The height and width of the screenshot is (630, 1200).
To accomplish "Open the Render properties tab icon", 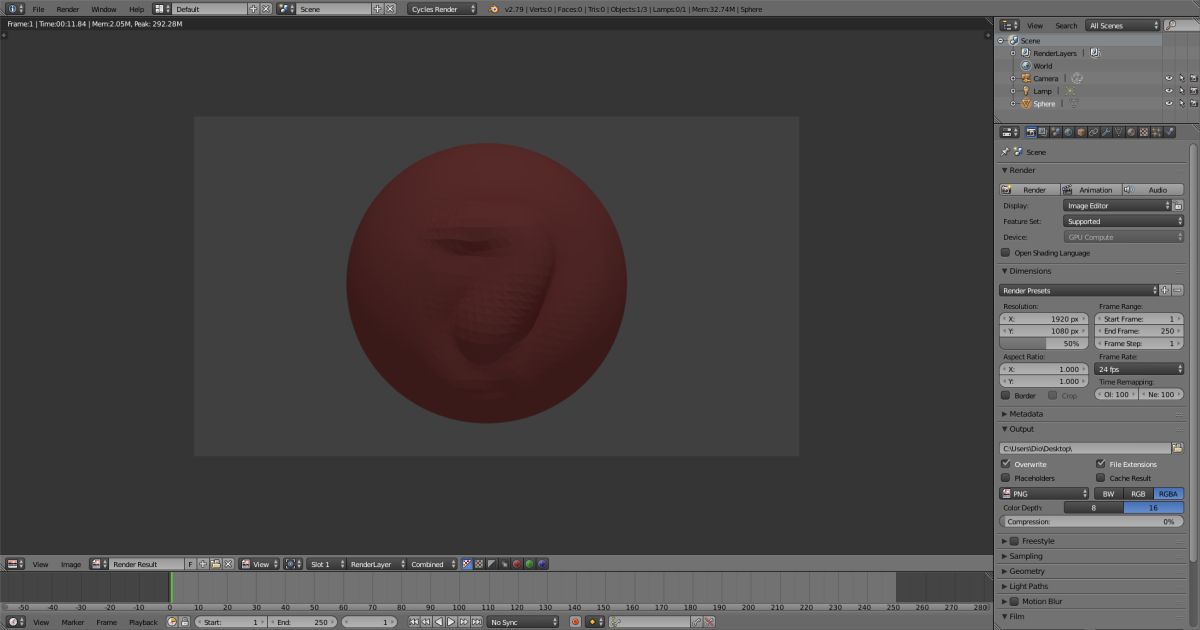I will (1032, 132).
